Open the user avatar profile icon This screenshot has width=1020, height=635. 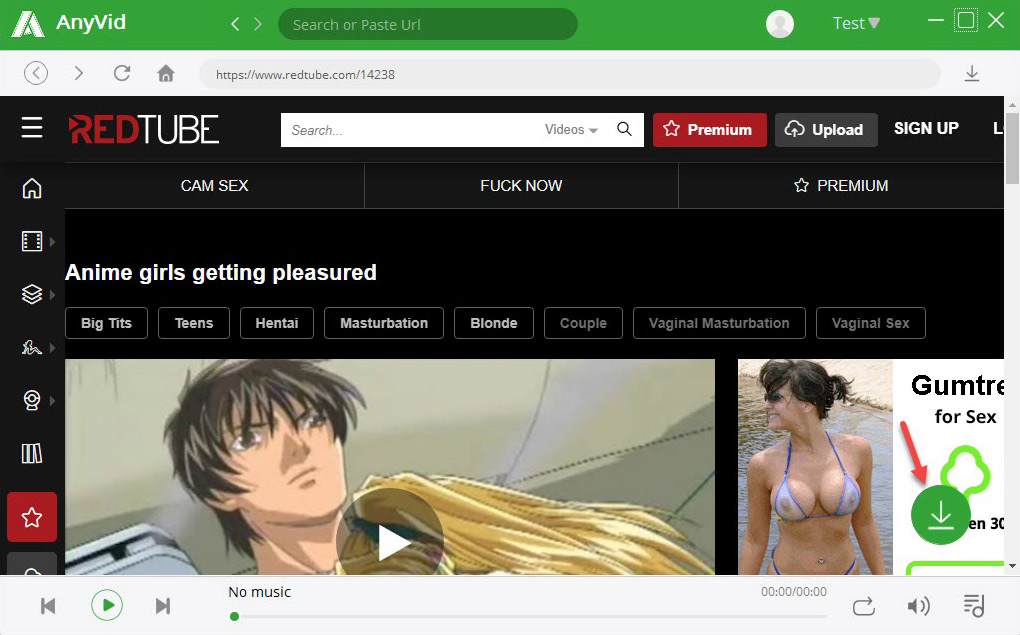(x=779, y=24)
